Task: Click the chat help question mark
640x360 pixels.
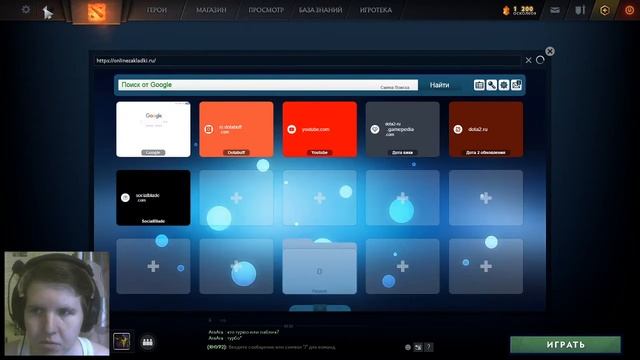Action: [428, 347]
